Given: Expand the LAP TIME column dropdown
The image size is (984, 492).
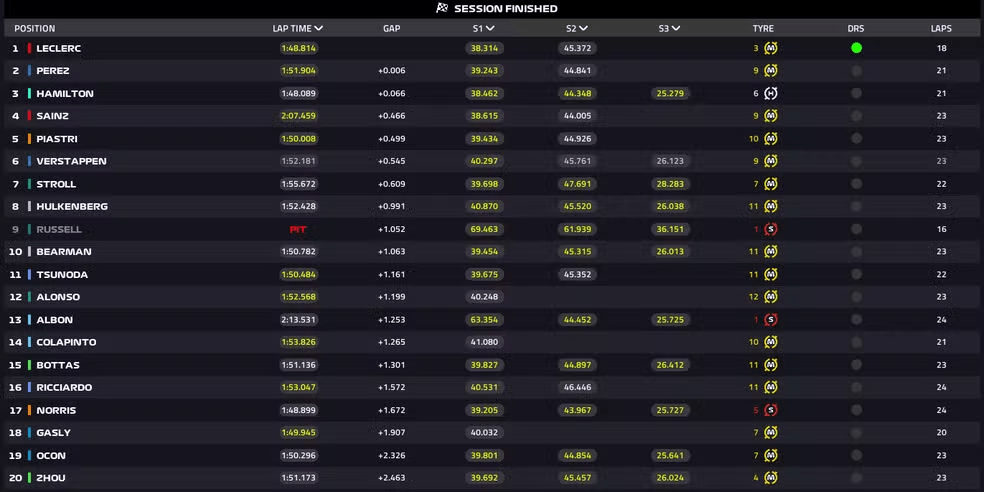Looking at the screenshot, I should (x=319, y=28).
